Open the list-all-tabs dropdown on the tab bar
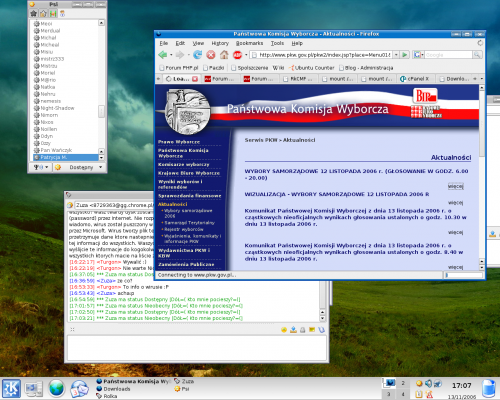 [482, 79]
